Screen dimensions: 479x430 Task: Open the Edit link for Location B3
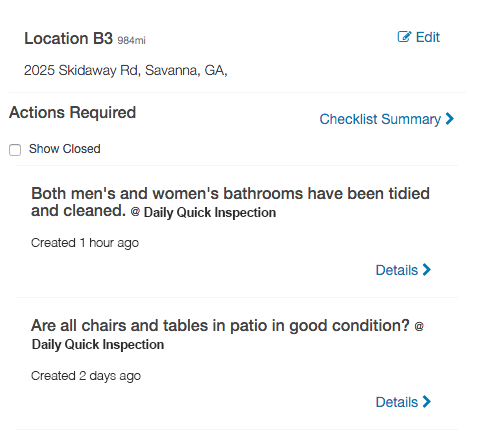pyautogui.click(x=419, y=37)
